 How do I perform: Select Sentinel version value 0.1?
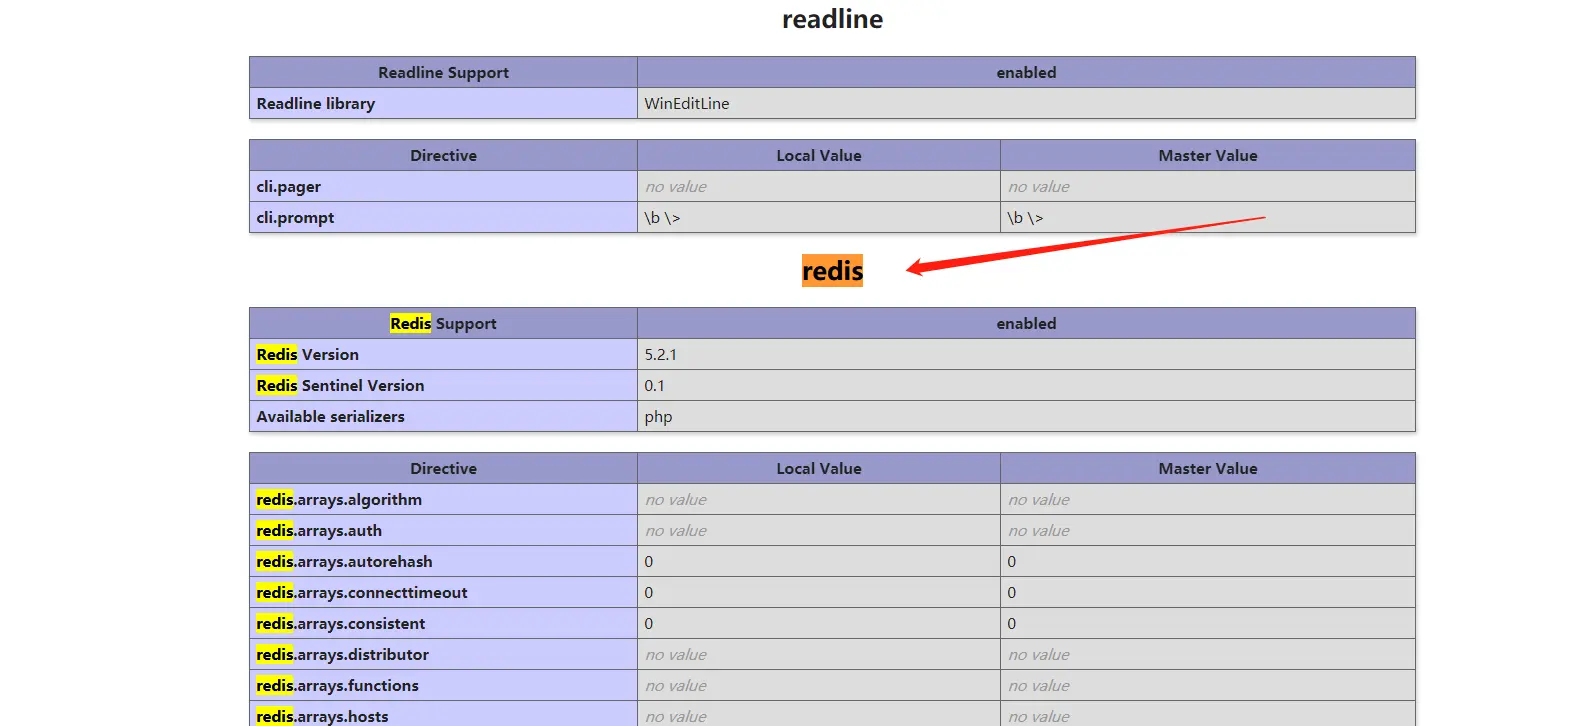(x=654, y=385)
